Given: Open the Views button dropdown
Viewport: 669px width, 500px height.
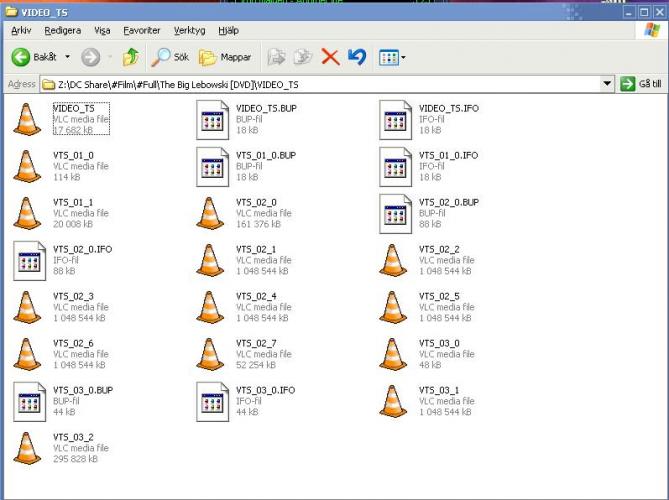Looking at the screenshot, I should point(403,57).
